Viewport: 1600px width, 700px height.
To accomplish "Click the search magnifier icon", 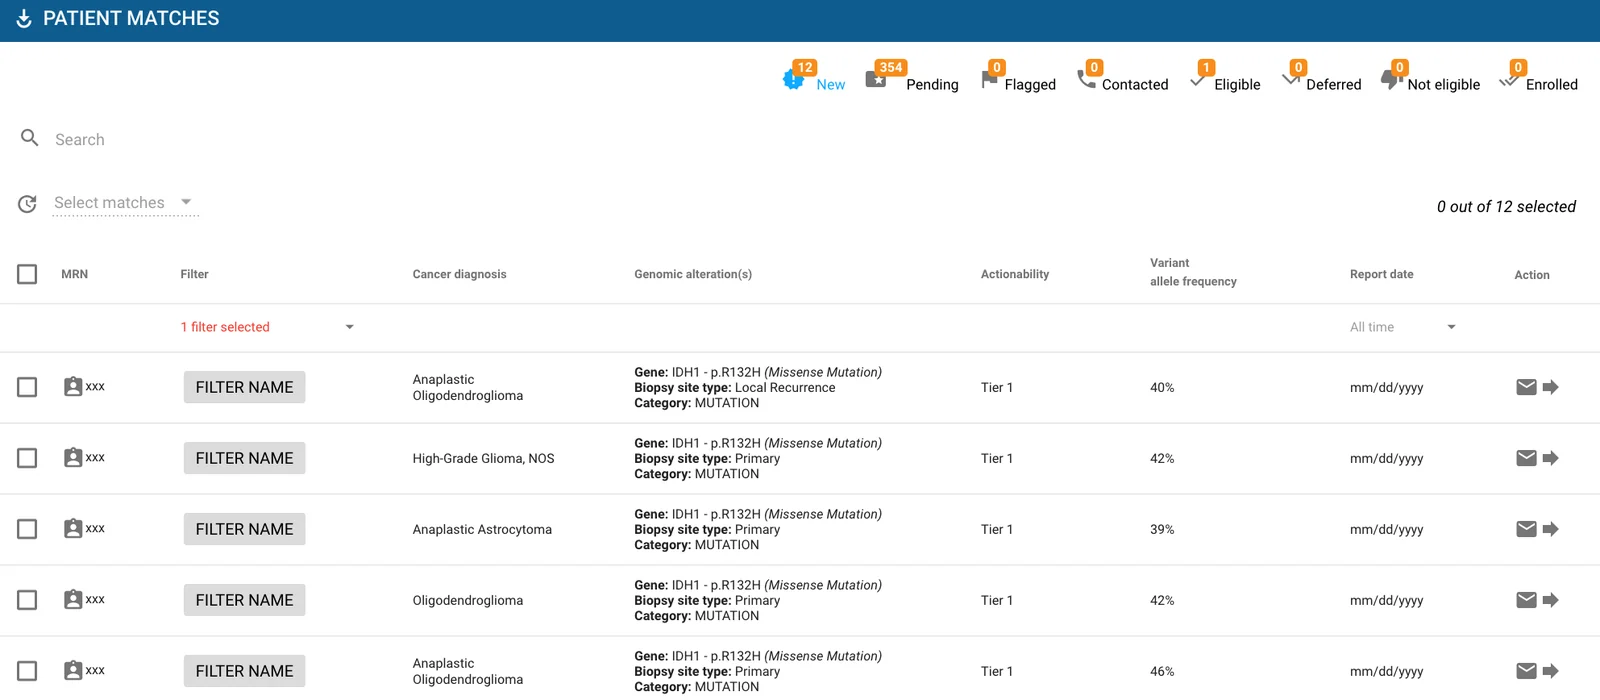I will 30,138.
